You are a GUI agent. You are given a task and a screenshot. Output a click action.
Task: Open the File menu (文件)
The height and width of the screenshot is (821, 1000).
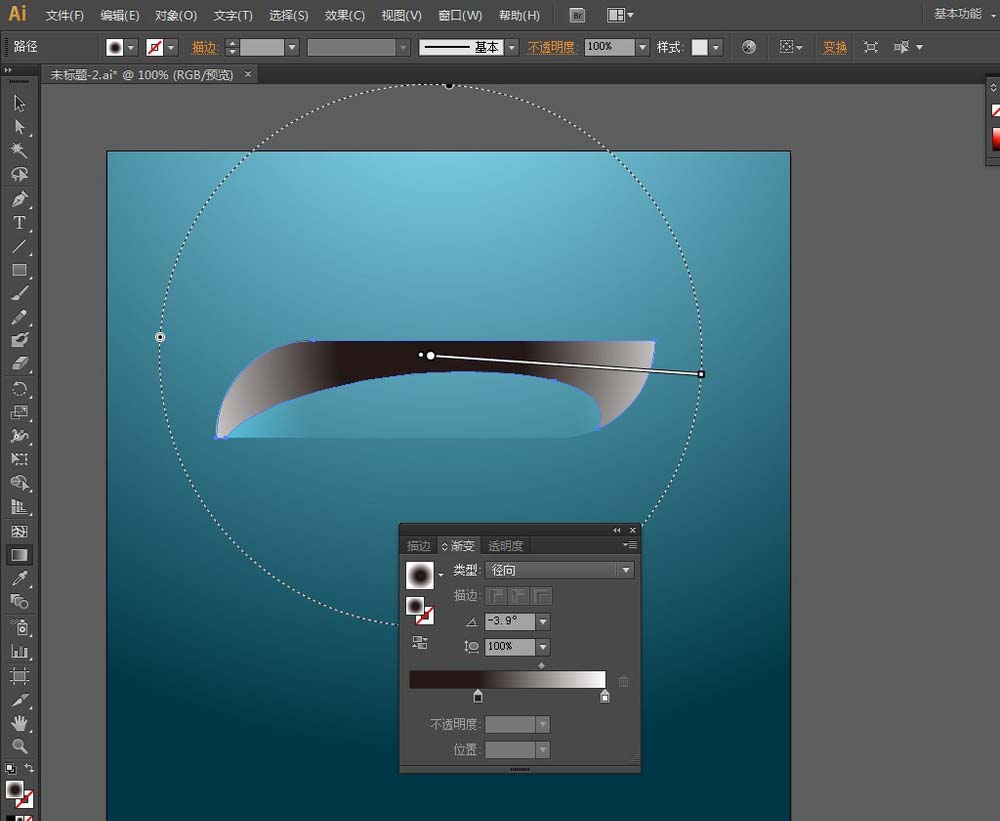64,15
